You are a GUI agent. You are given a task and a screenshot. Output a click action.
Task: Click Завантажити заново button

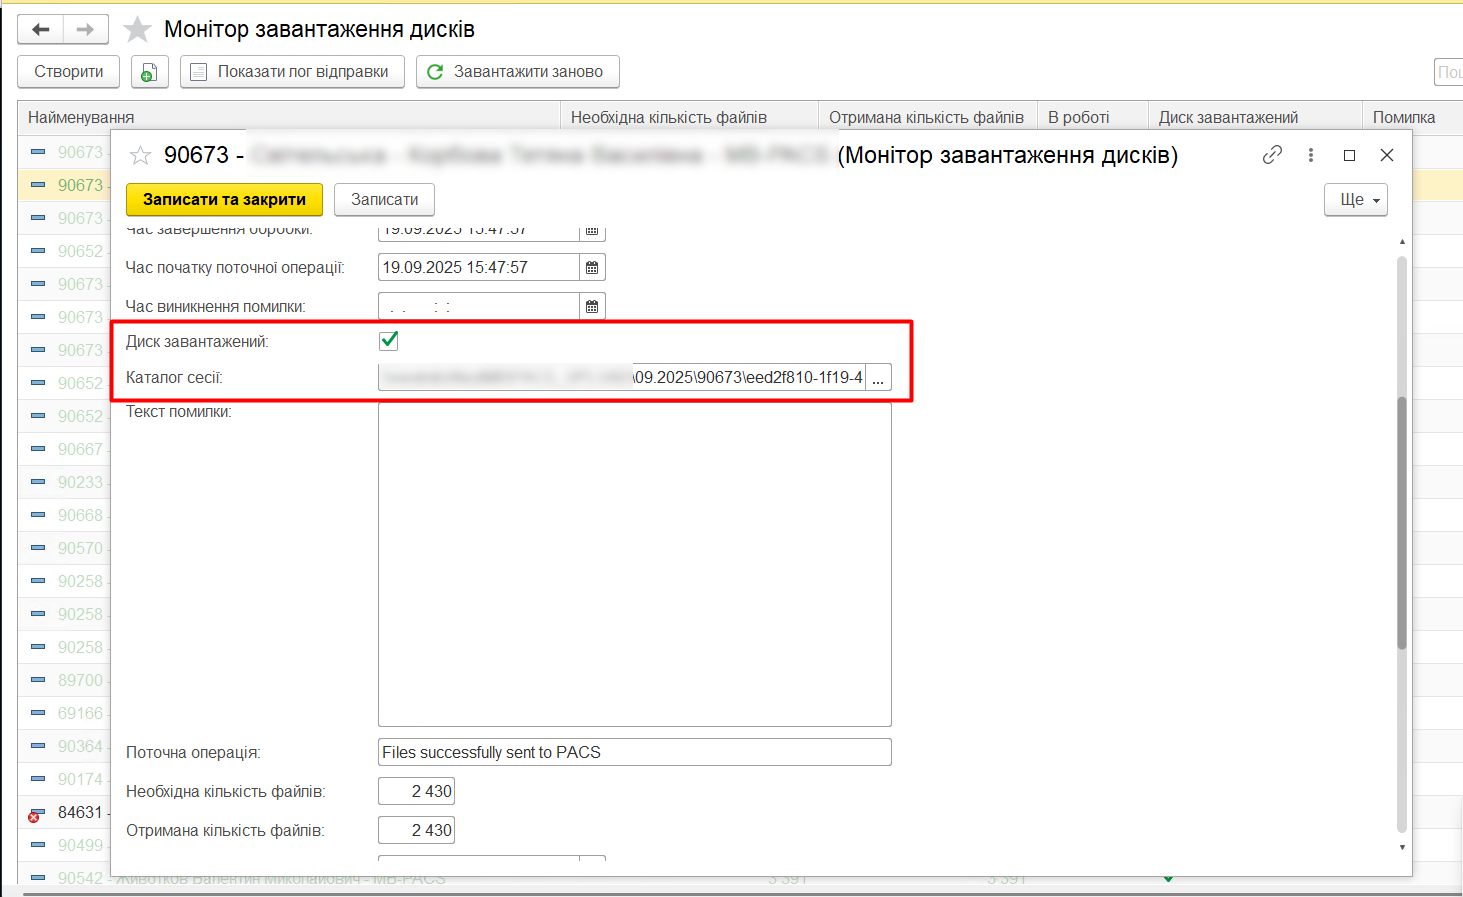(517, 72)
